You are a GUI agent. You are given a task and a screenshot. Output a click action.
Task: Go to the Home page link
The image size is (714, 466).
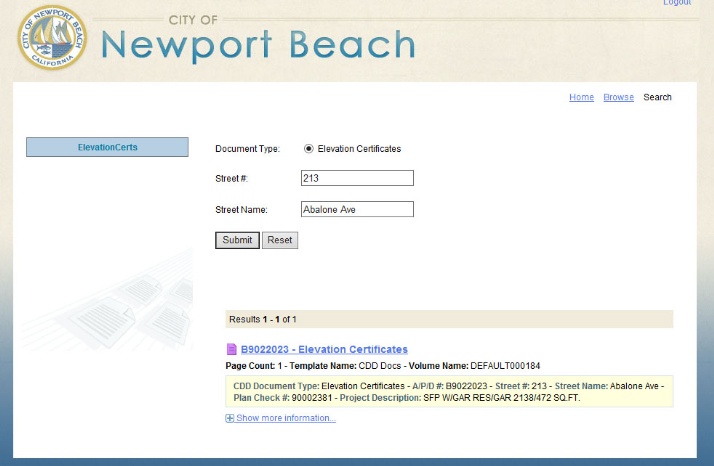click(x=581, y=97)
